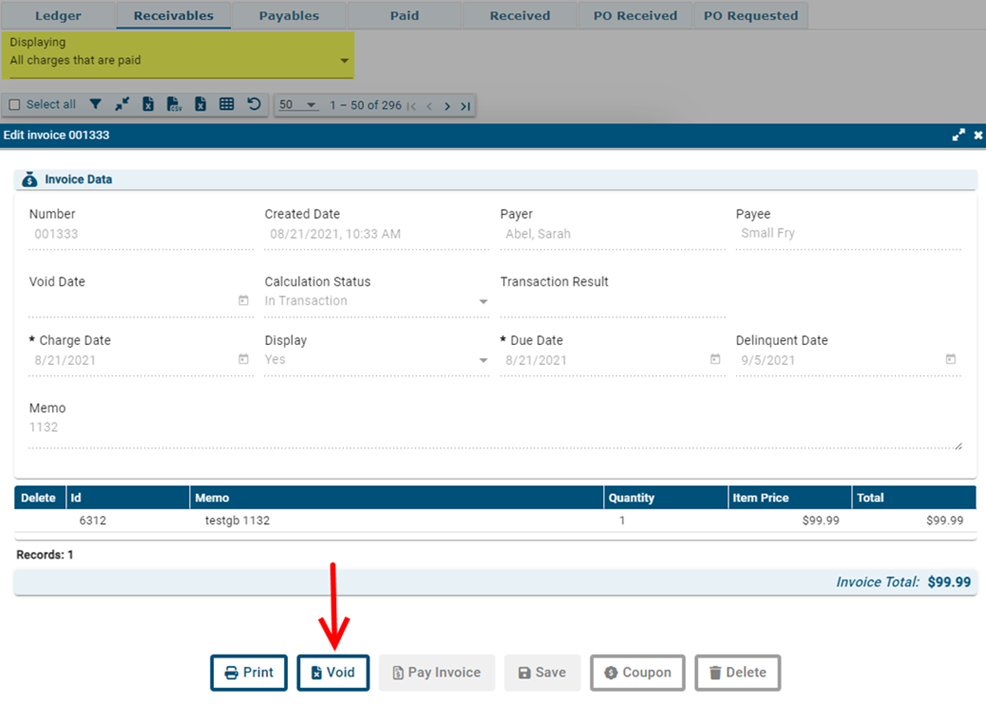Open the PO Received tab
986x704 pixels.
point(635,16)
